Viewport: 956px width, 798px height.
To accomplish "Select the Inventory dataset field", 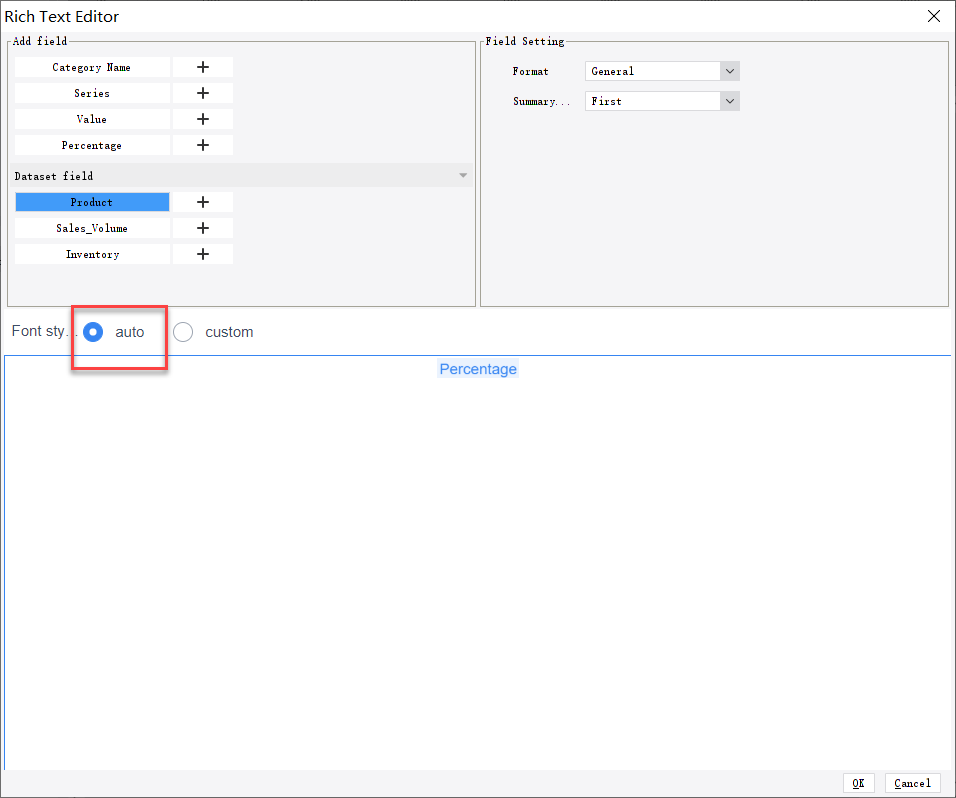I will [x=92, y=254].
